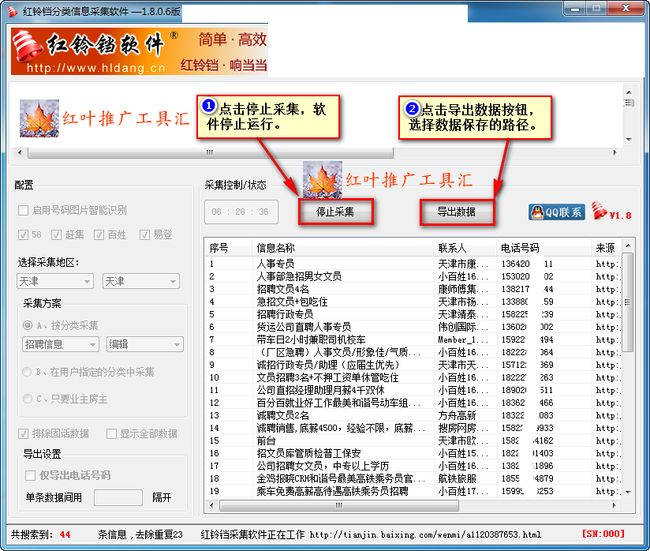
Task: Click banner area scroll-down arrow
Action: pyautogui.click(x=629, y=139)
